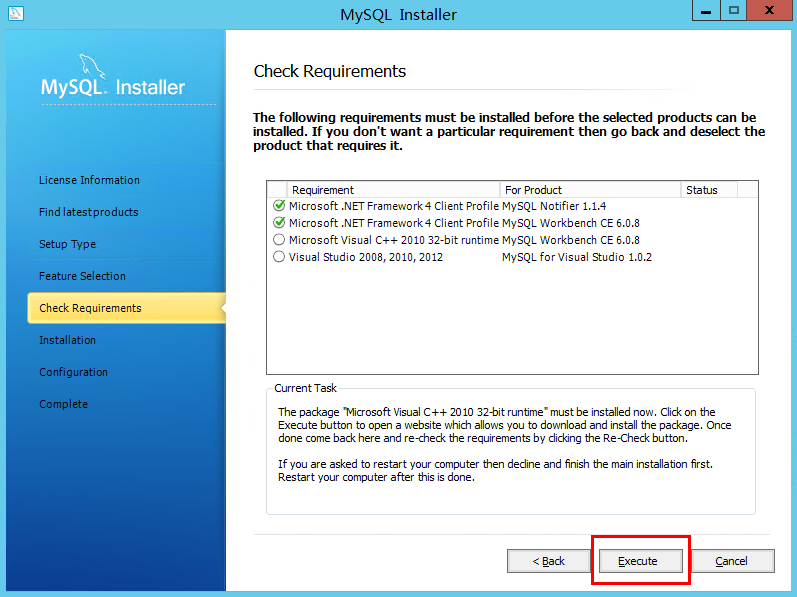Click green check icon for Workbench .NET row
Viewport: 797px width, 597px height.
pos(279,223)
